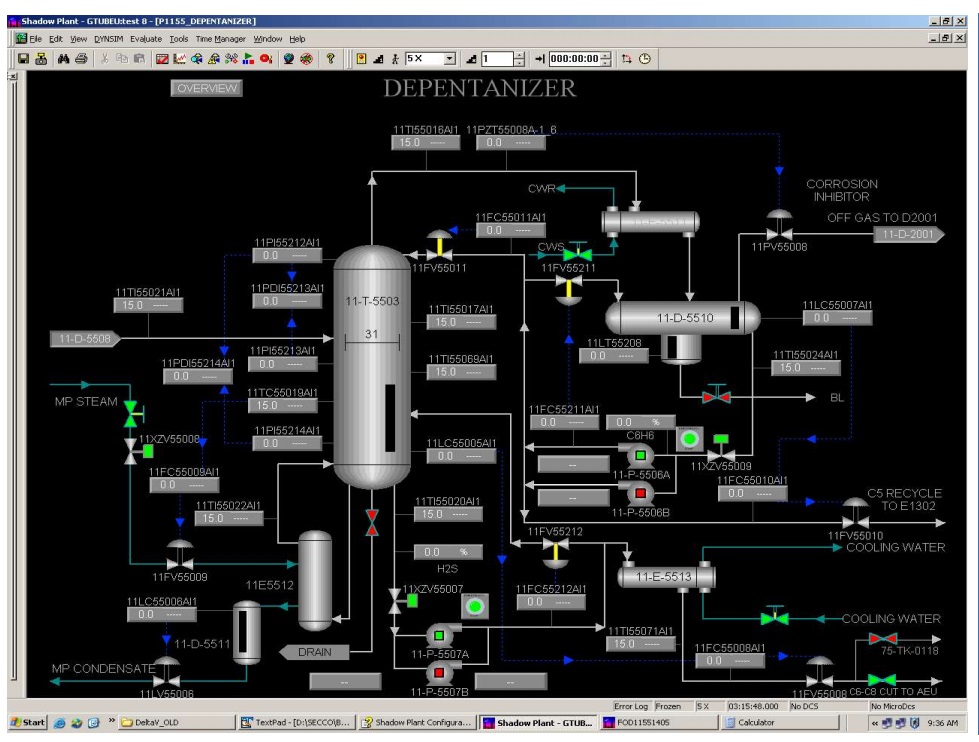Click the DRAIN connector
The width and height of the screenshot is (979, 742).
click(x=314, y=651)
